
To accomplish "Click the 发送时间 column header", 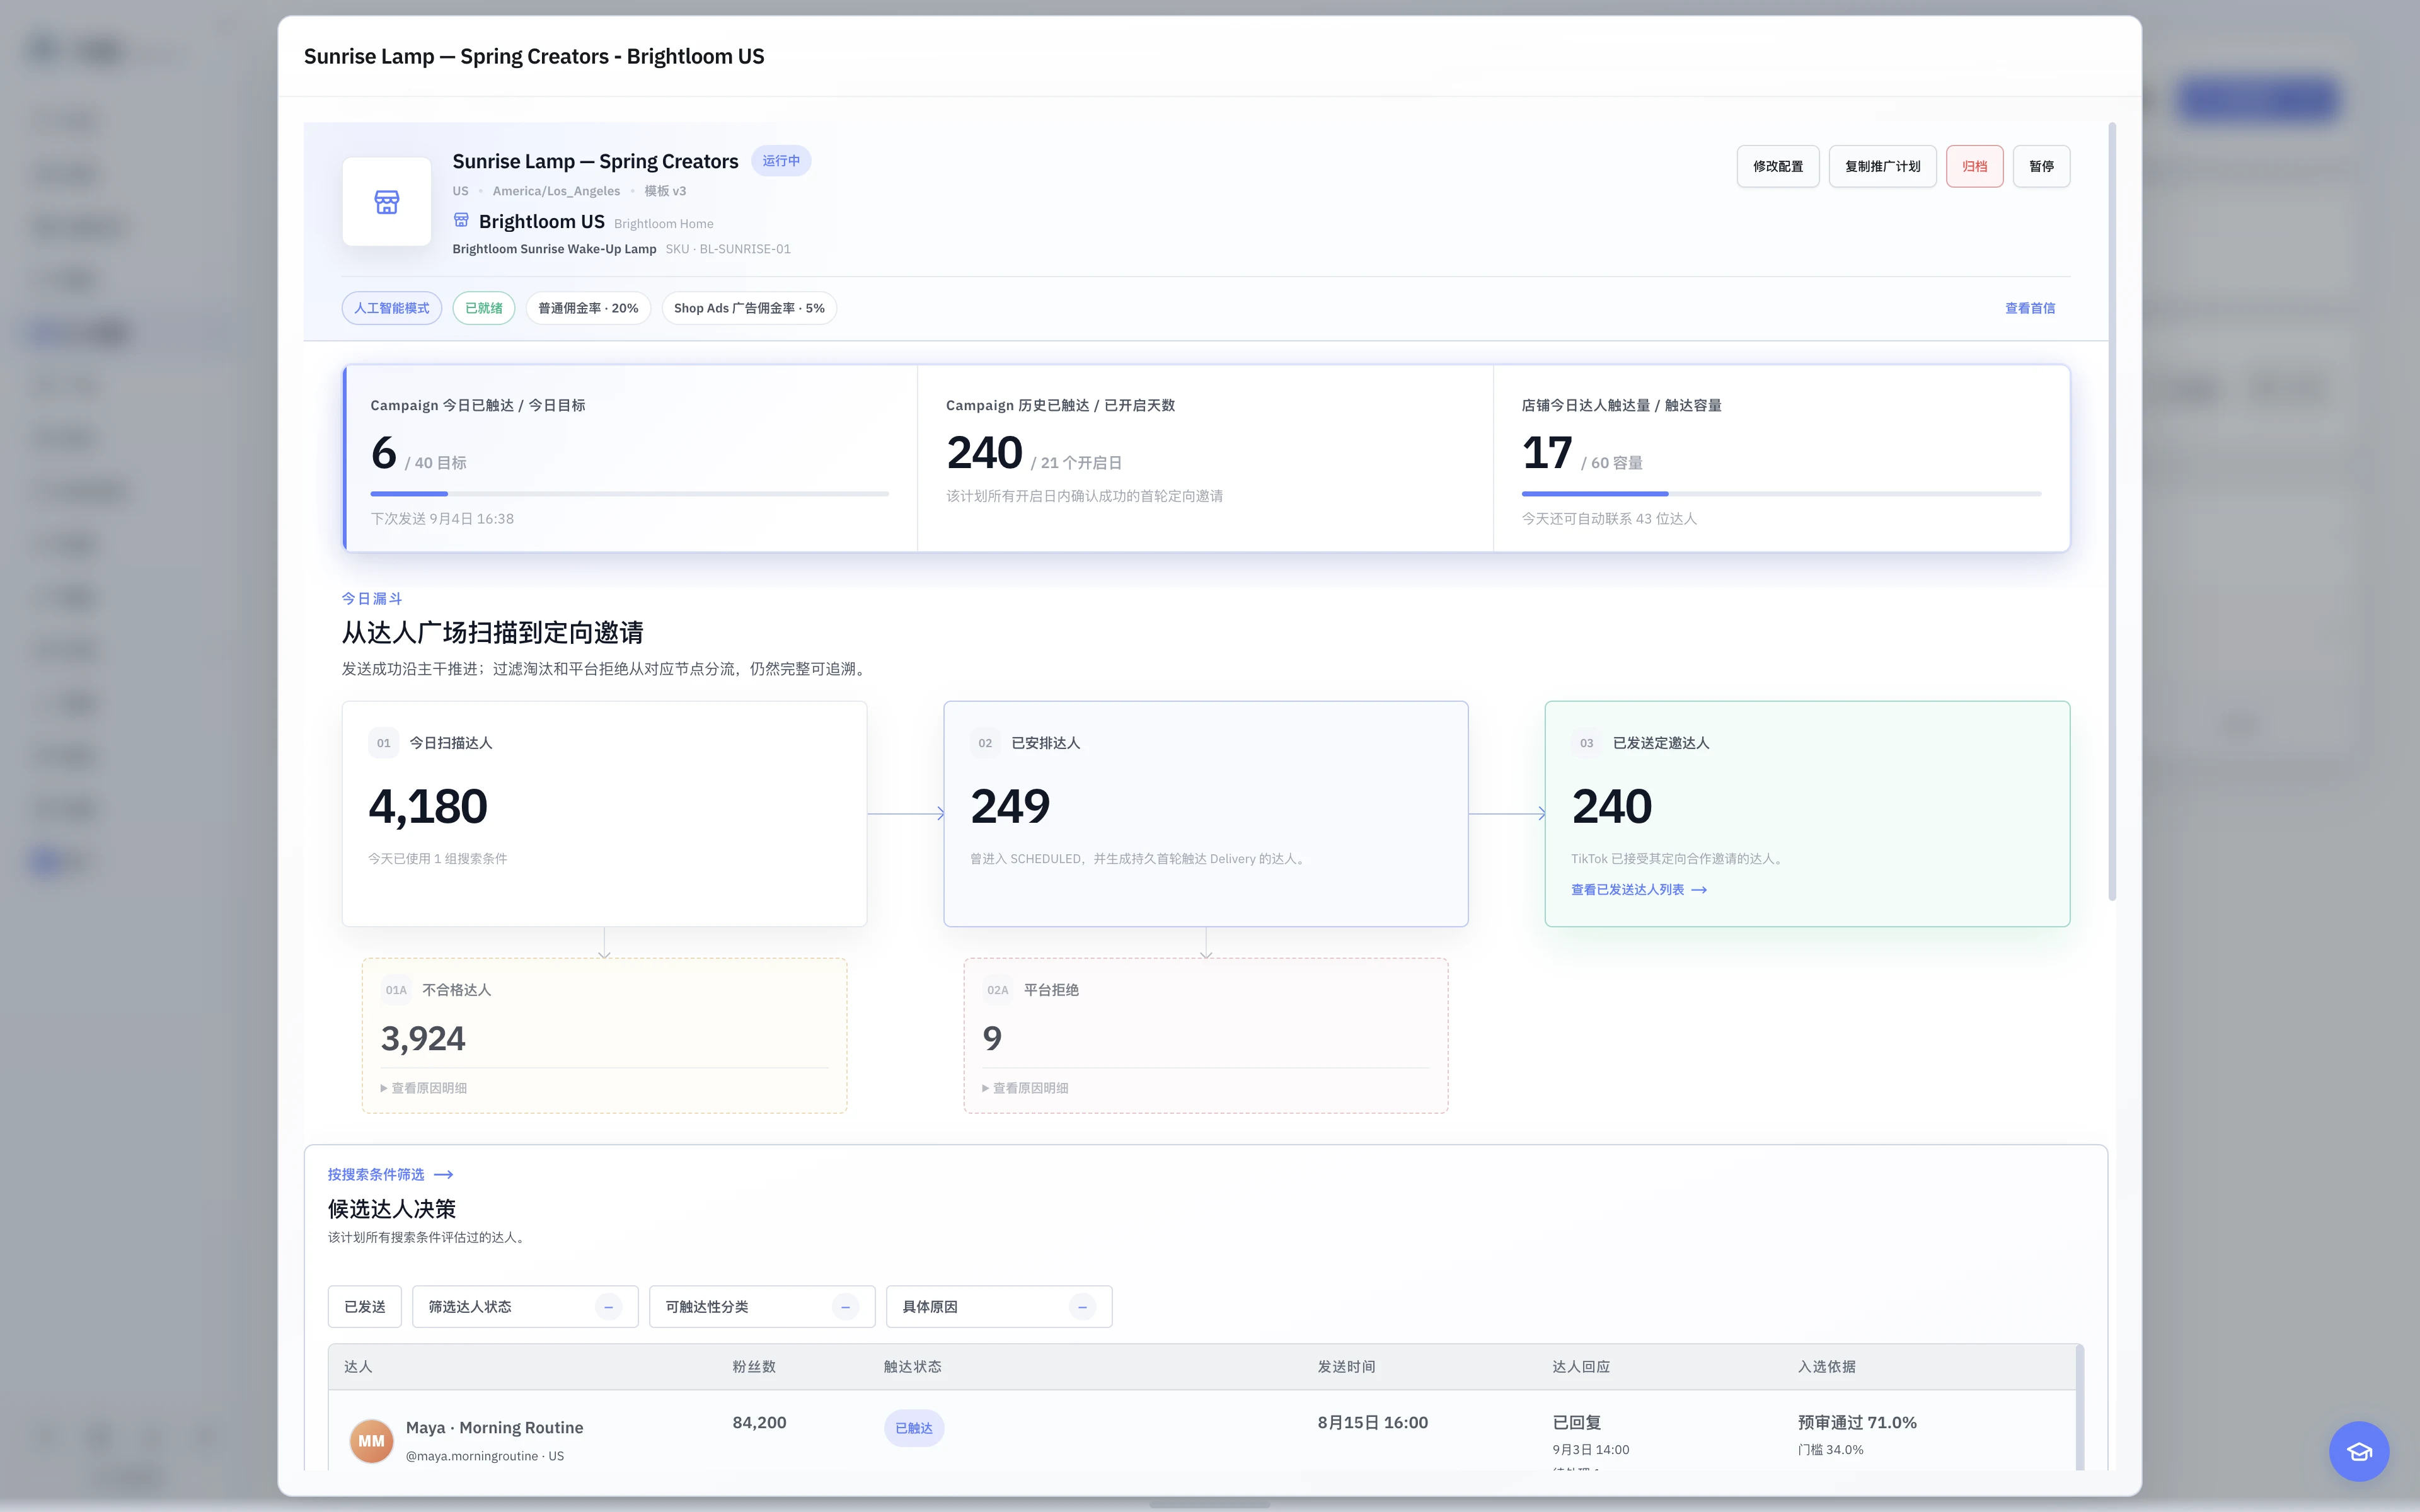I will pyautogui.click(x=1346, y=1366).
